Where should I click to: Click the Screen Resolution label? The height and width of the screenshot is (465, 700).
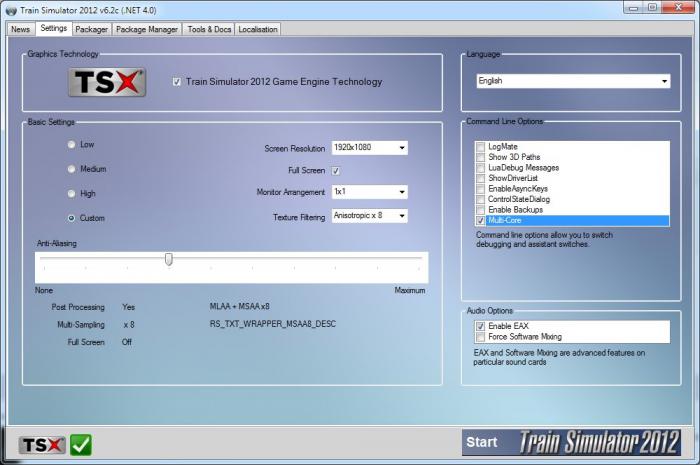click(295, 149)
